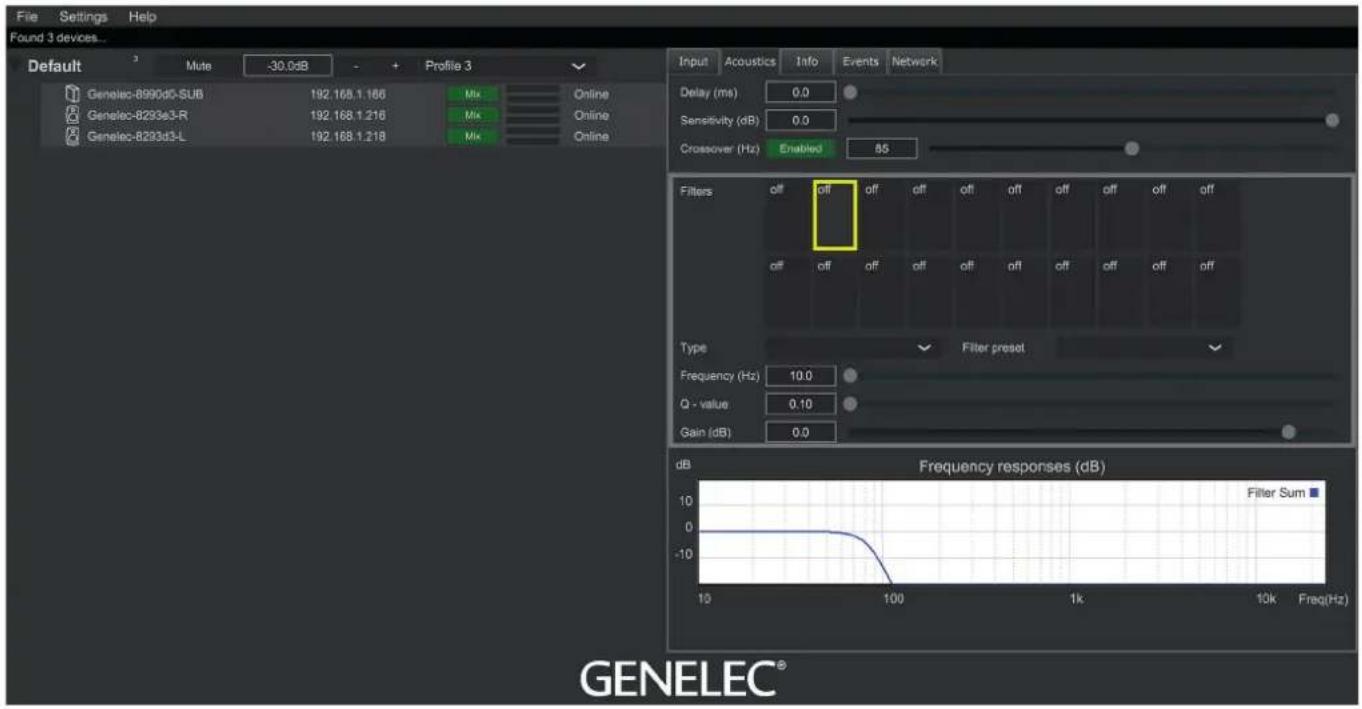
Task: Click the Default group name
Action: (x=54, y=66)
